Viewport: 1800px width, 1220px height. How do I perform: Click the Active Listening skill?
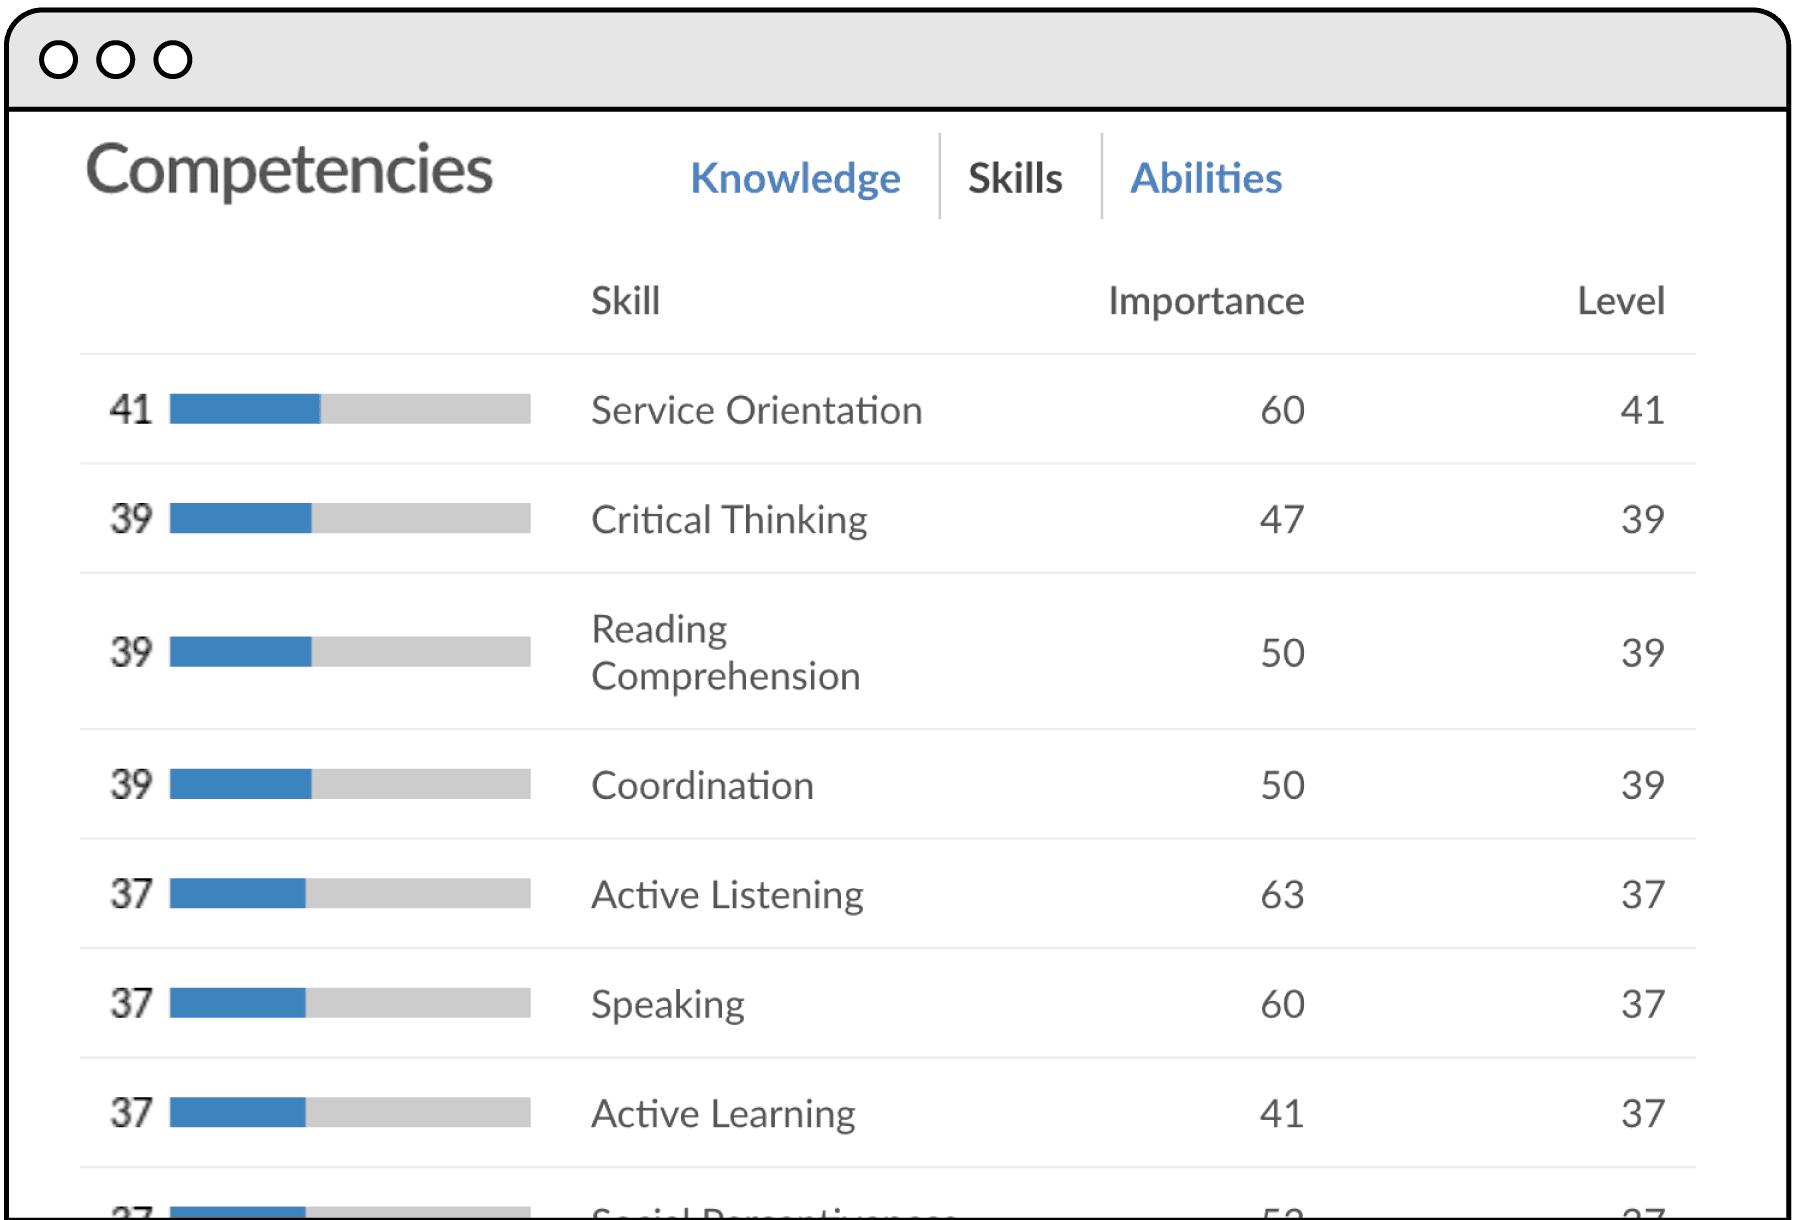coord(727,895)
